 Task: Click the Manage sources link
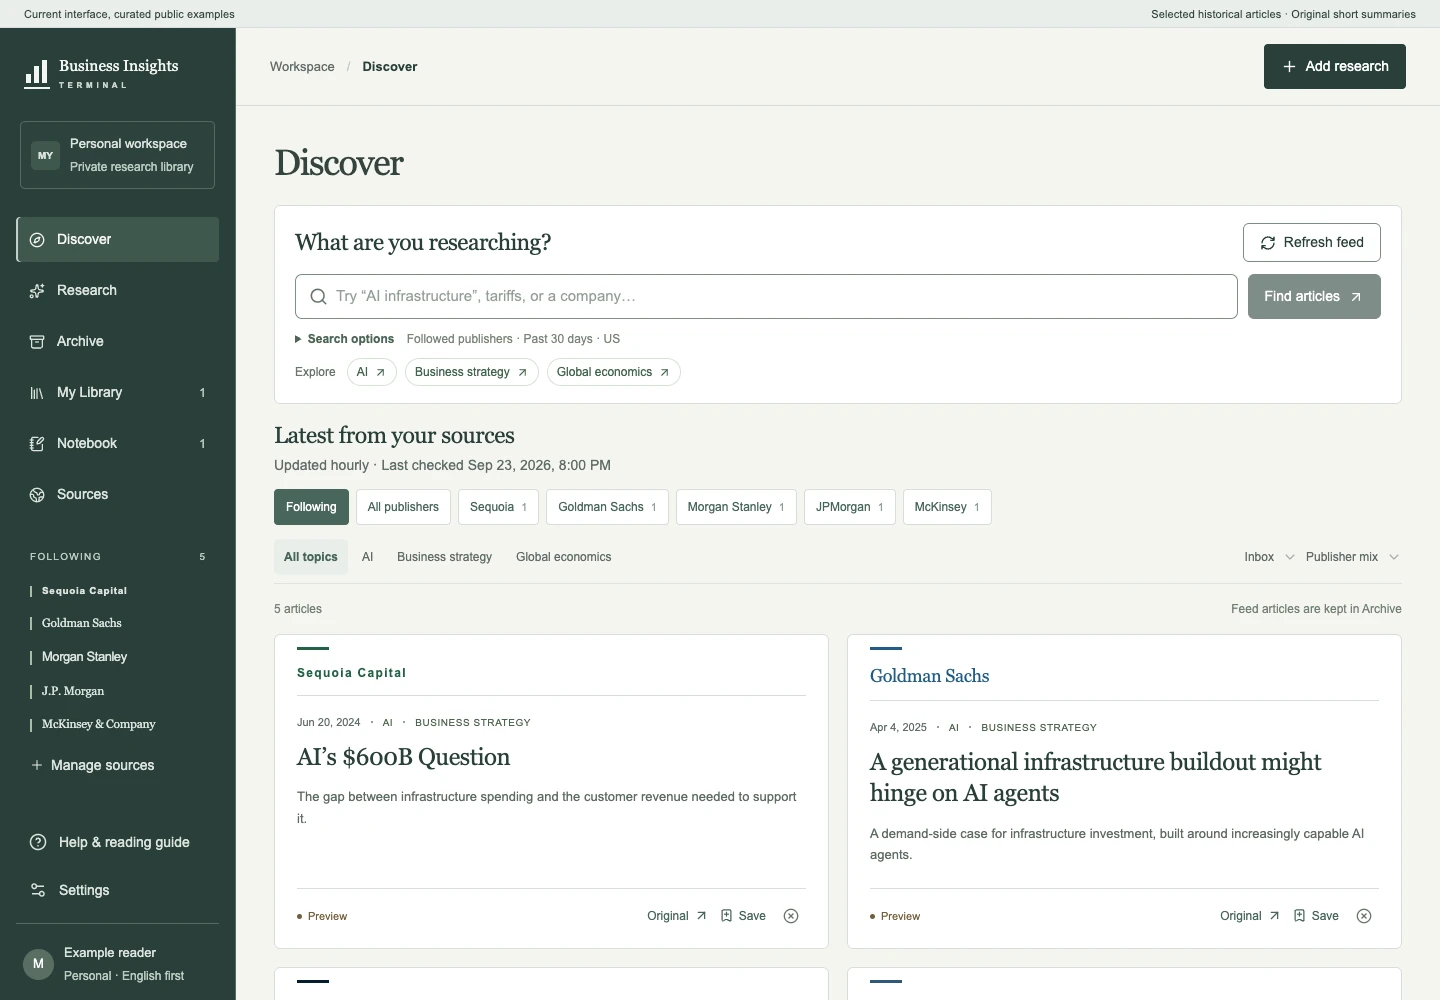coord(92,766)
